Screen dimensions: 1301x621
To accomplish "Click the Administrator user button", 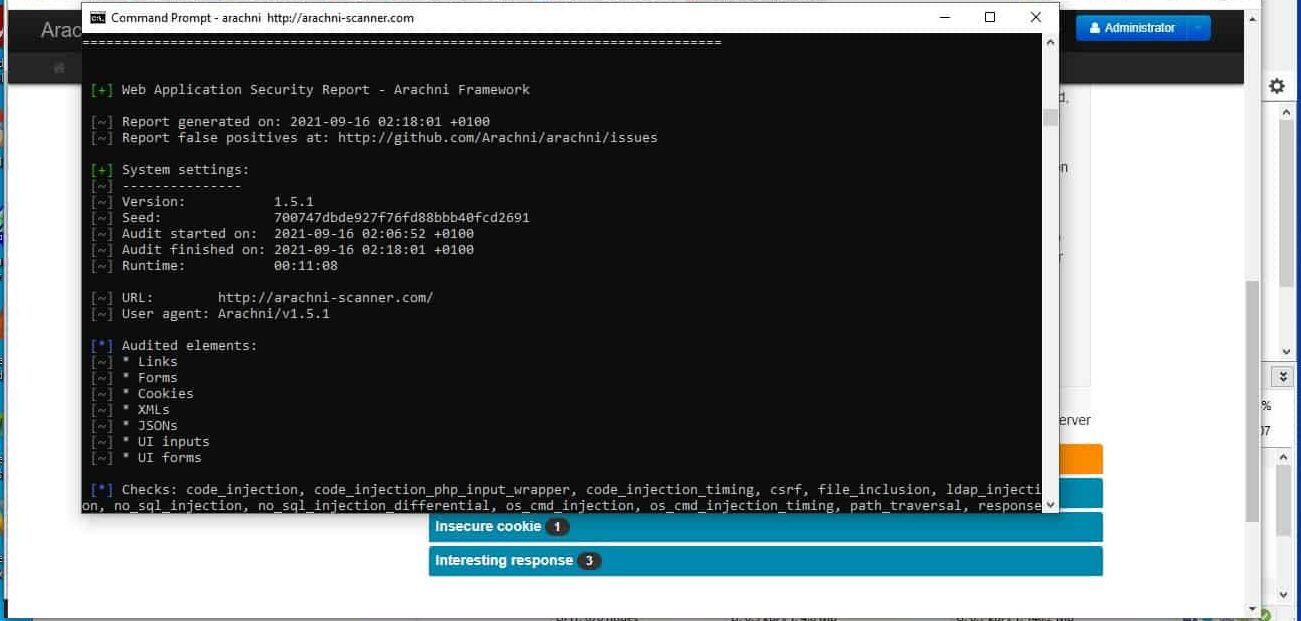I will [x=1132, y=28].
